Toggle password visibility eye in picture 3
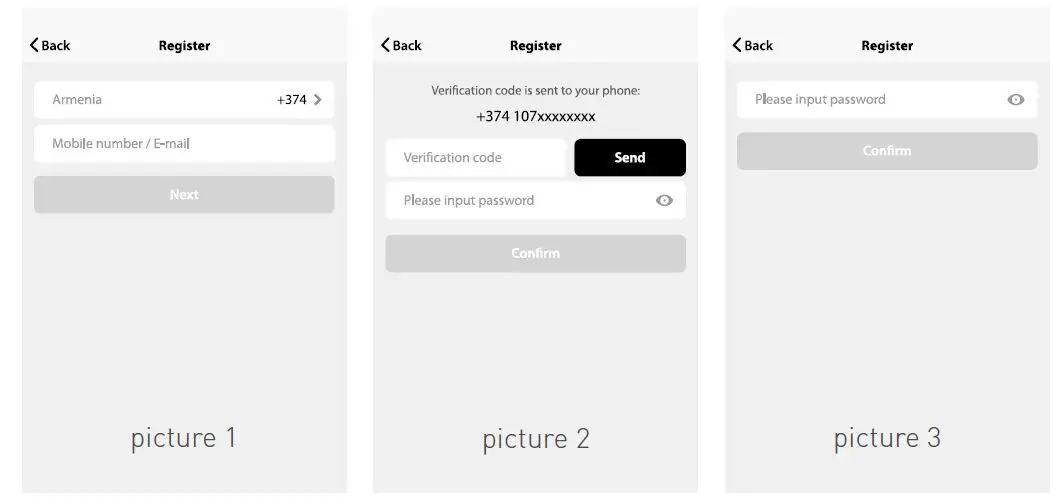Viewport: 1062px width, 504px height. (x=1016, y=99)
